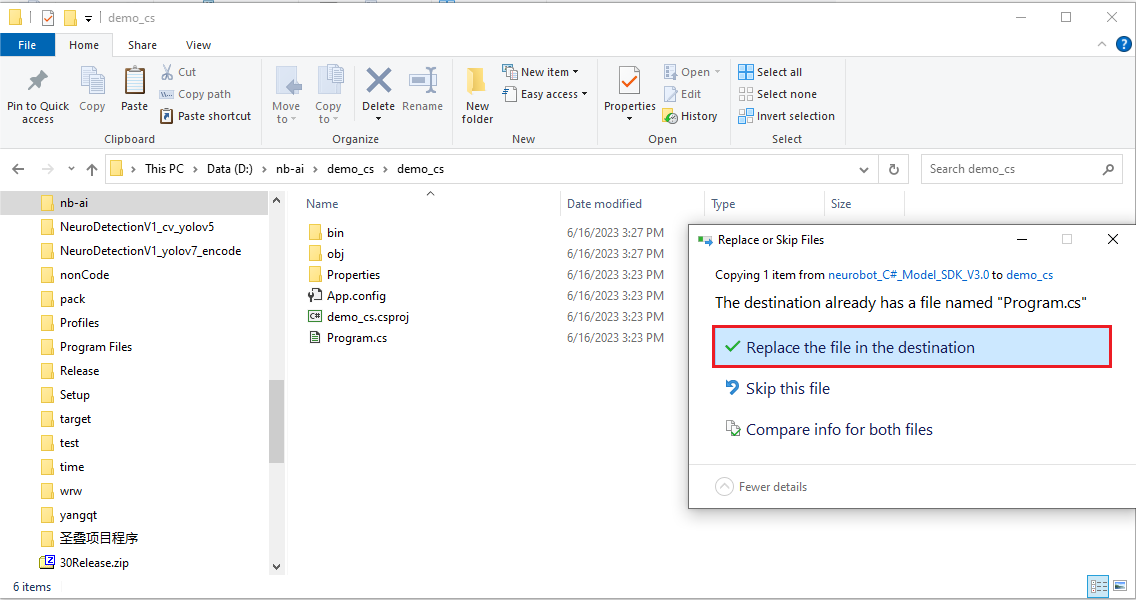Open the Move to dropdown
This screenshot has width=1142, height=604.
tap(286, 95)
